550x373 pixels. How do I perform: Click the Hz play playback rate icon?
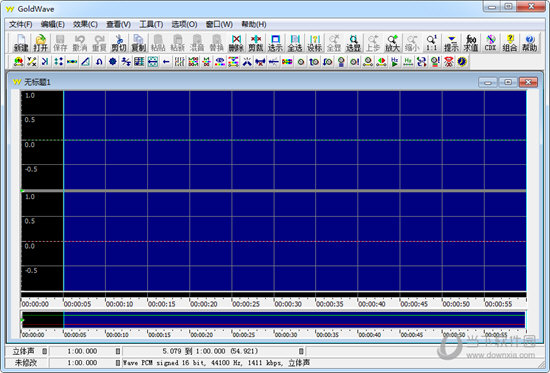[x=395, y=62]
